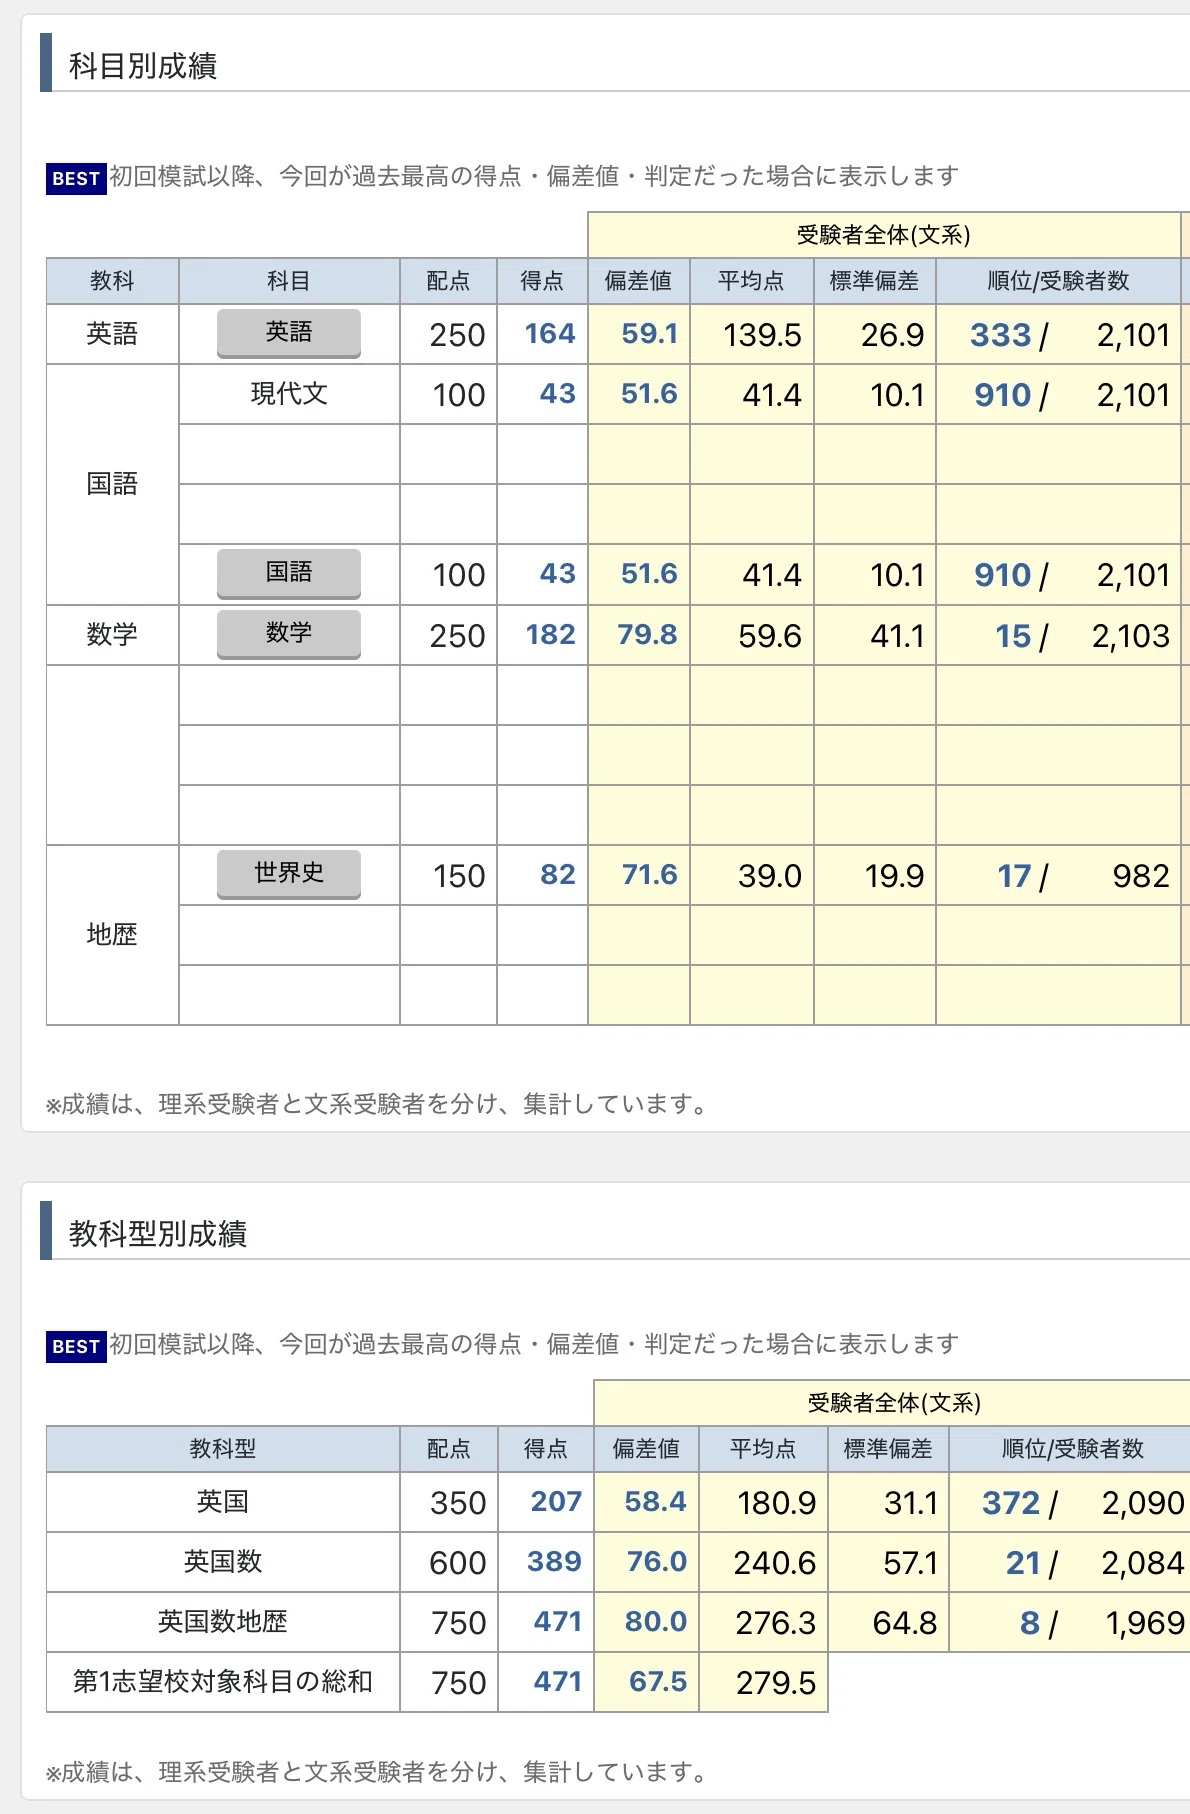The height and width of the screenshot is (1814, 1190).
Task: Open the 数学 subject button
Action: (x=288, y=634)
